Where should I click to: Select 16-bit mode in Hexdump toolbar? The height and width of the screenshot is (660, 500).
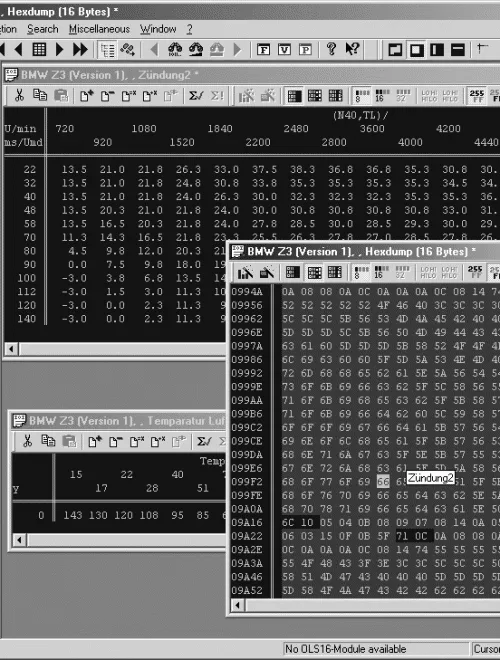382,272
